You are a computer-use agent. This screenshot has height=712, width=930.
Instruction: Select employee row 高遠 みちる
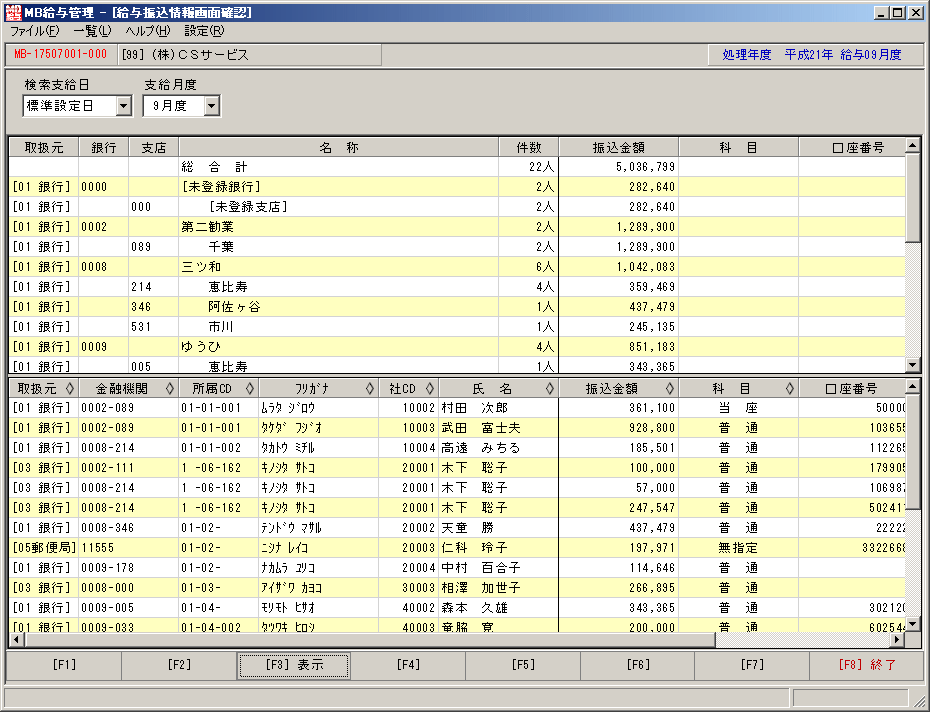click(457, 448)
